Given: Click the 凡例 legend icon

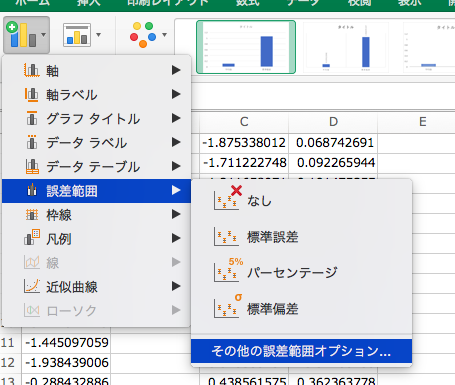Looking at the screenshot, I should tap(32, 237).
